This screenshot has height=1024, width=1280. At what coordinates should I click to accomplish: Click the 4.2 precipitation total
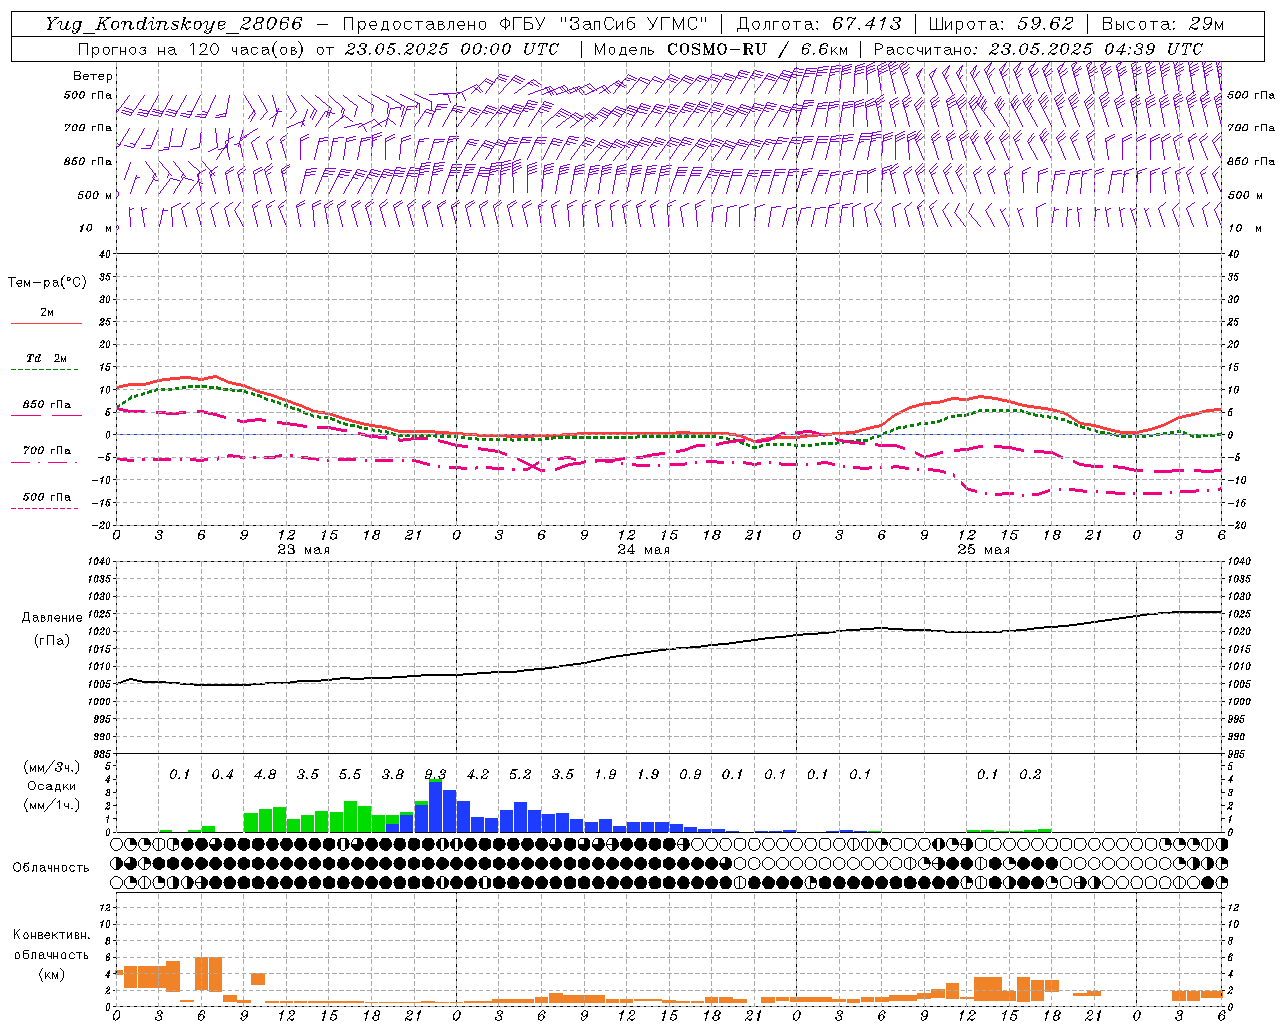pos(478,774)
